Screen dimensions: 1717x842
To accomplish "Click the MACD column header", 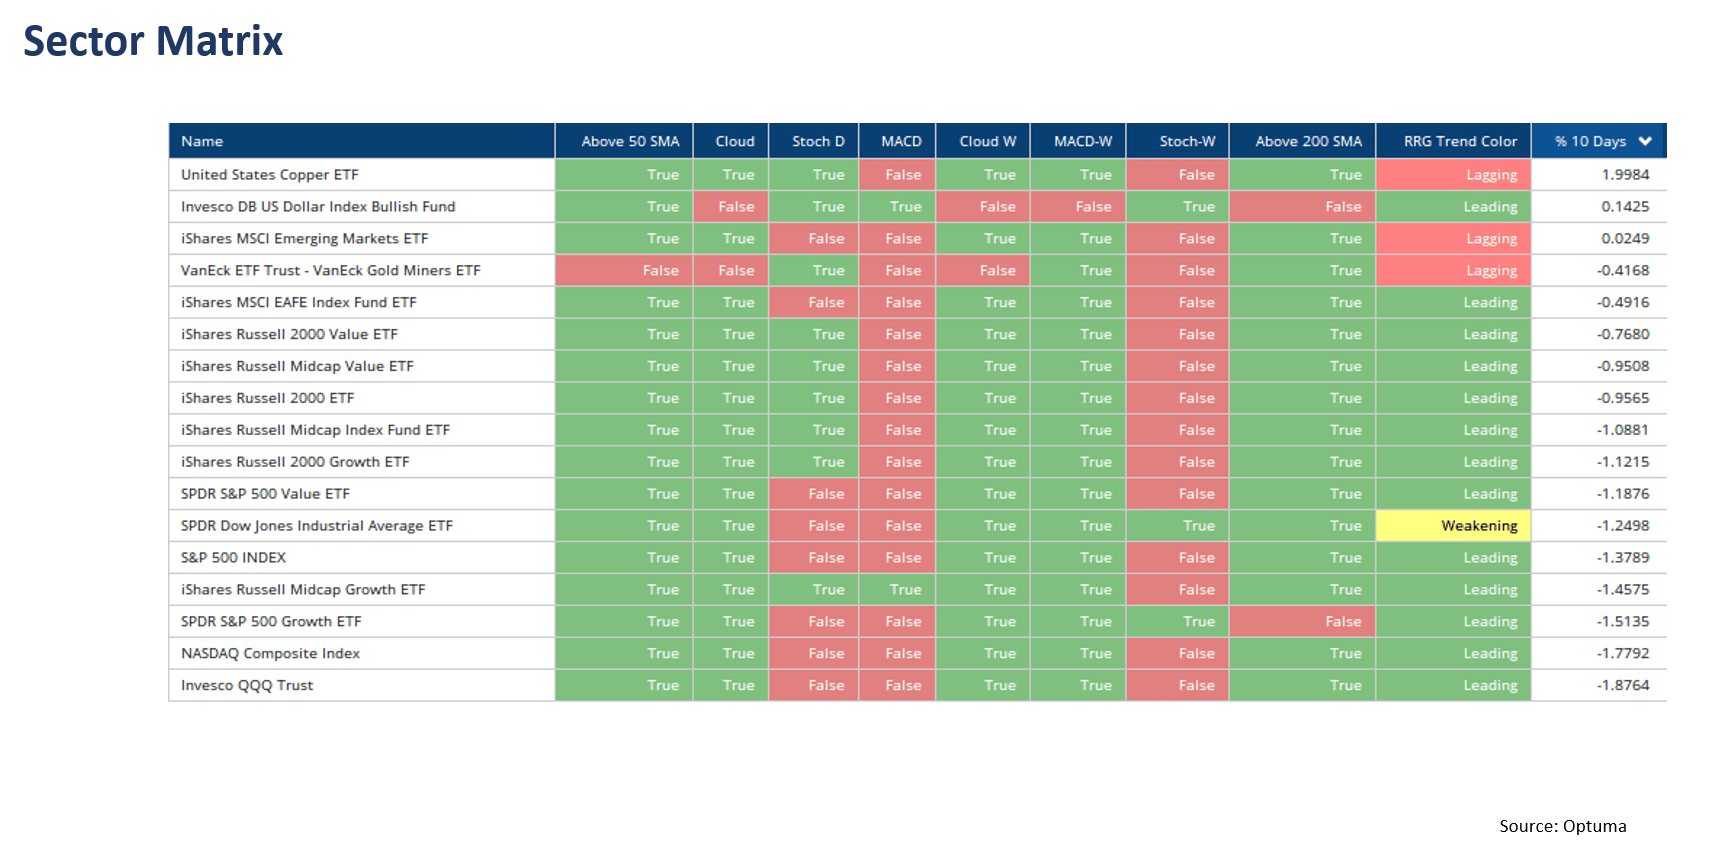I will 897,141.
